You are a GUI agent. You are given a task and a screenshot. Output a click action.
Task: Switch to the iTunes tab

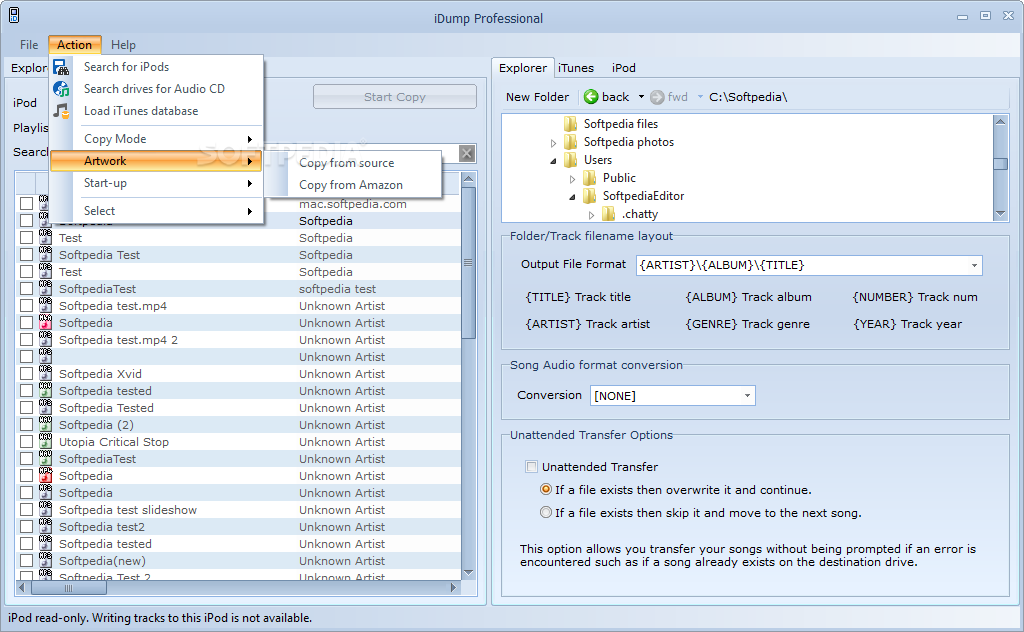[x=576, y=68]
